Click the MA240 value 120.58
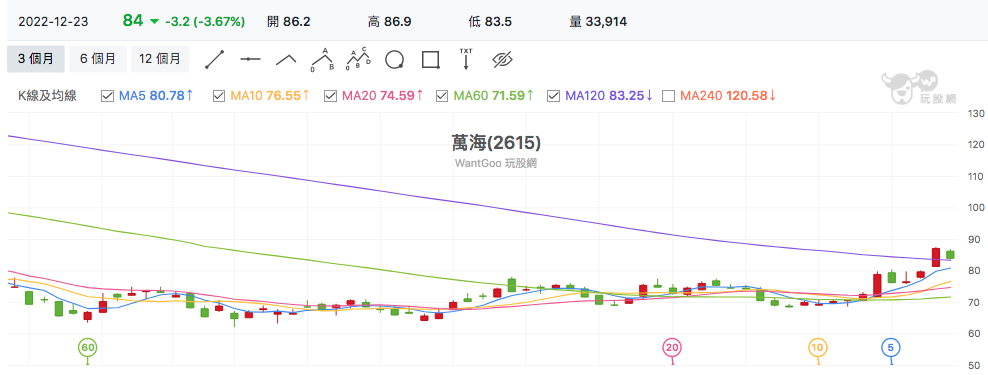Screen dimensions: 988x375 (x=747, y=96)
